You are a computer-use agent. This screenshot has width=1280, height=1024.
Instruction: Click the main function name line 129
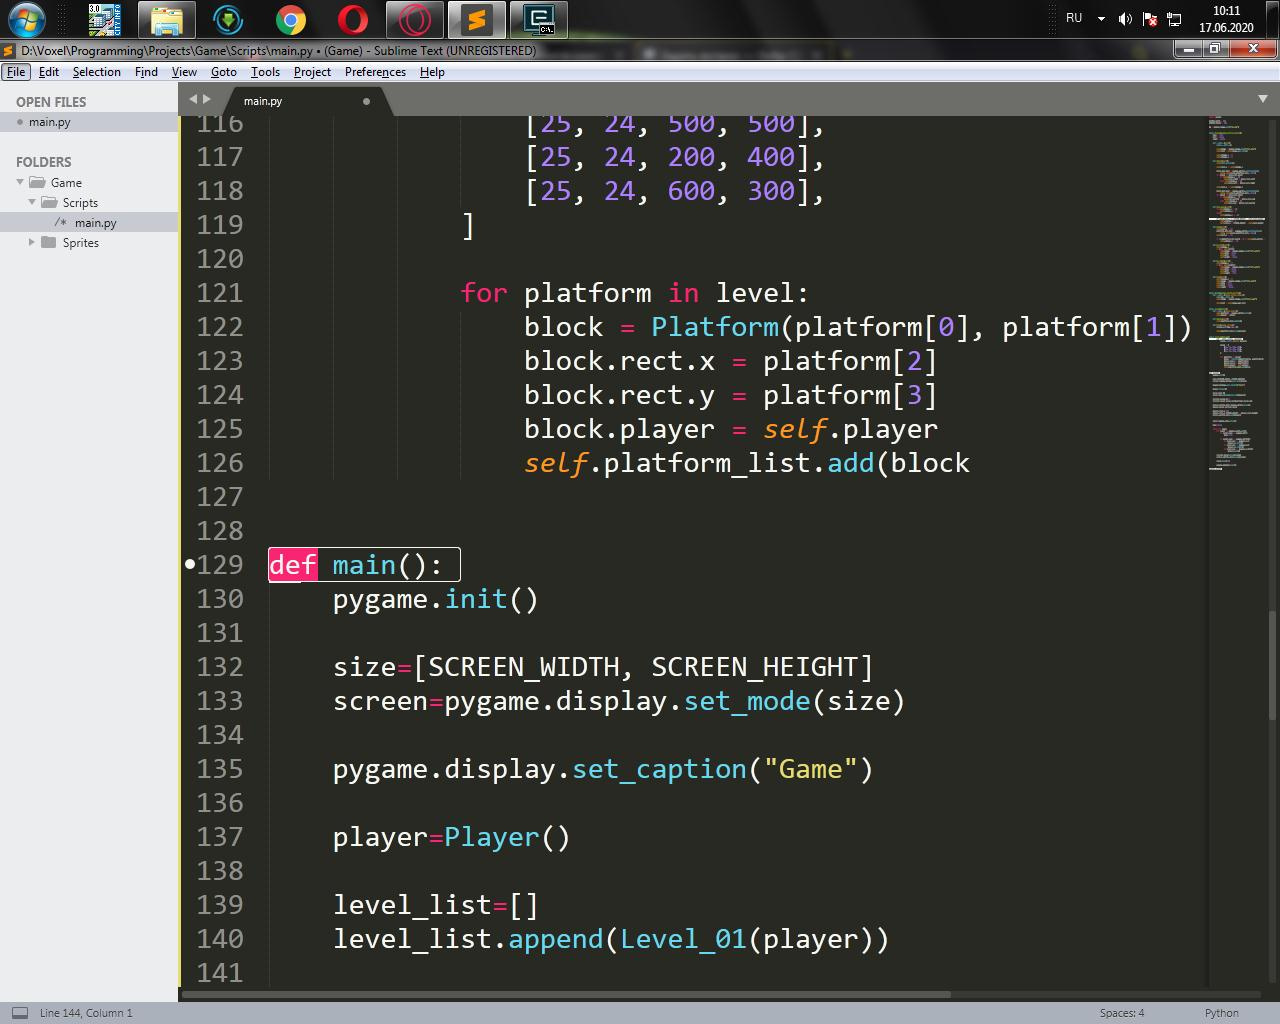coord(364,565)
